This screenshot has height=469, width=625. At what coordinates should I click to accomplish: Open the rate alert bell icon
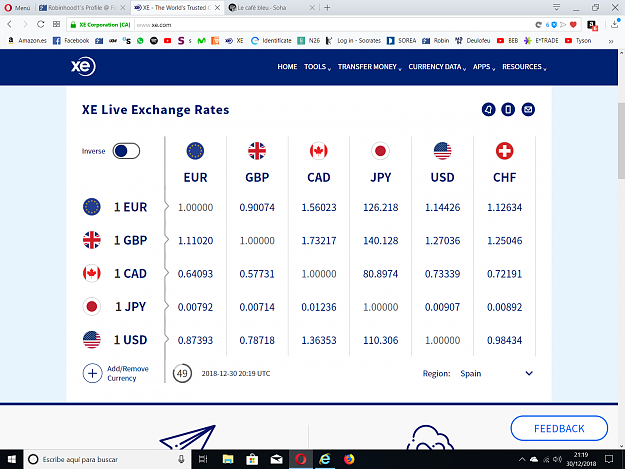click(488, 110)
